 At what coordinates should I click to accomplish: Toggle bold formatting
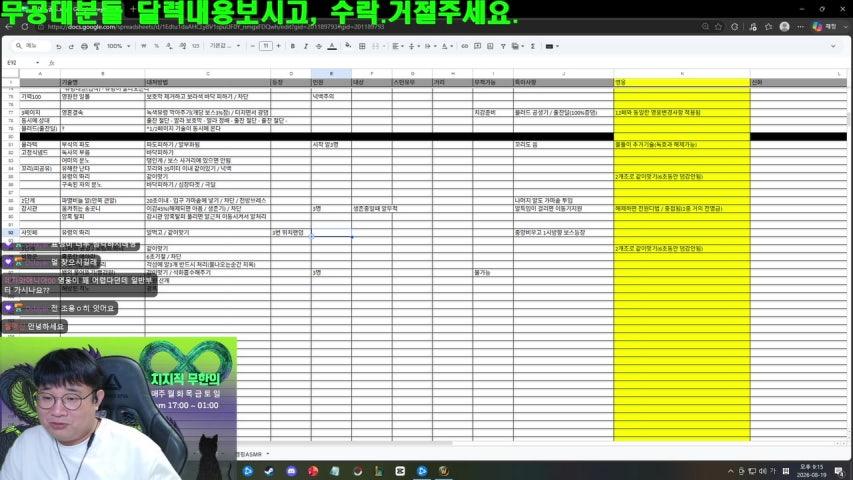click(x=293, y=46)
